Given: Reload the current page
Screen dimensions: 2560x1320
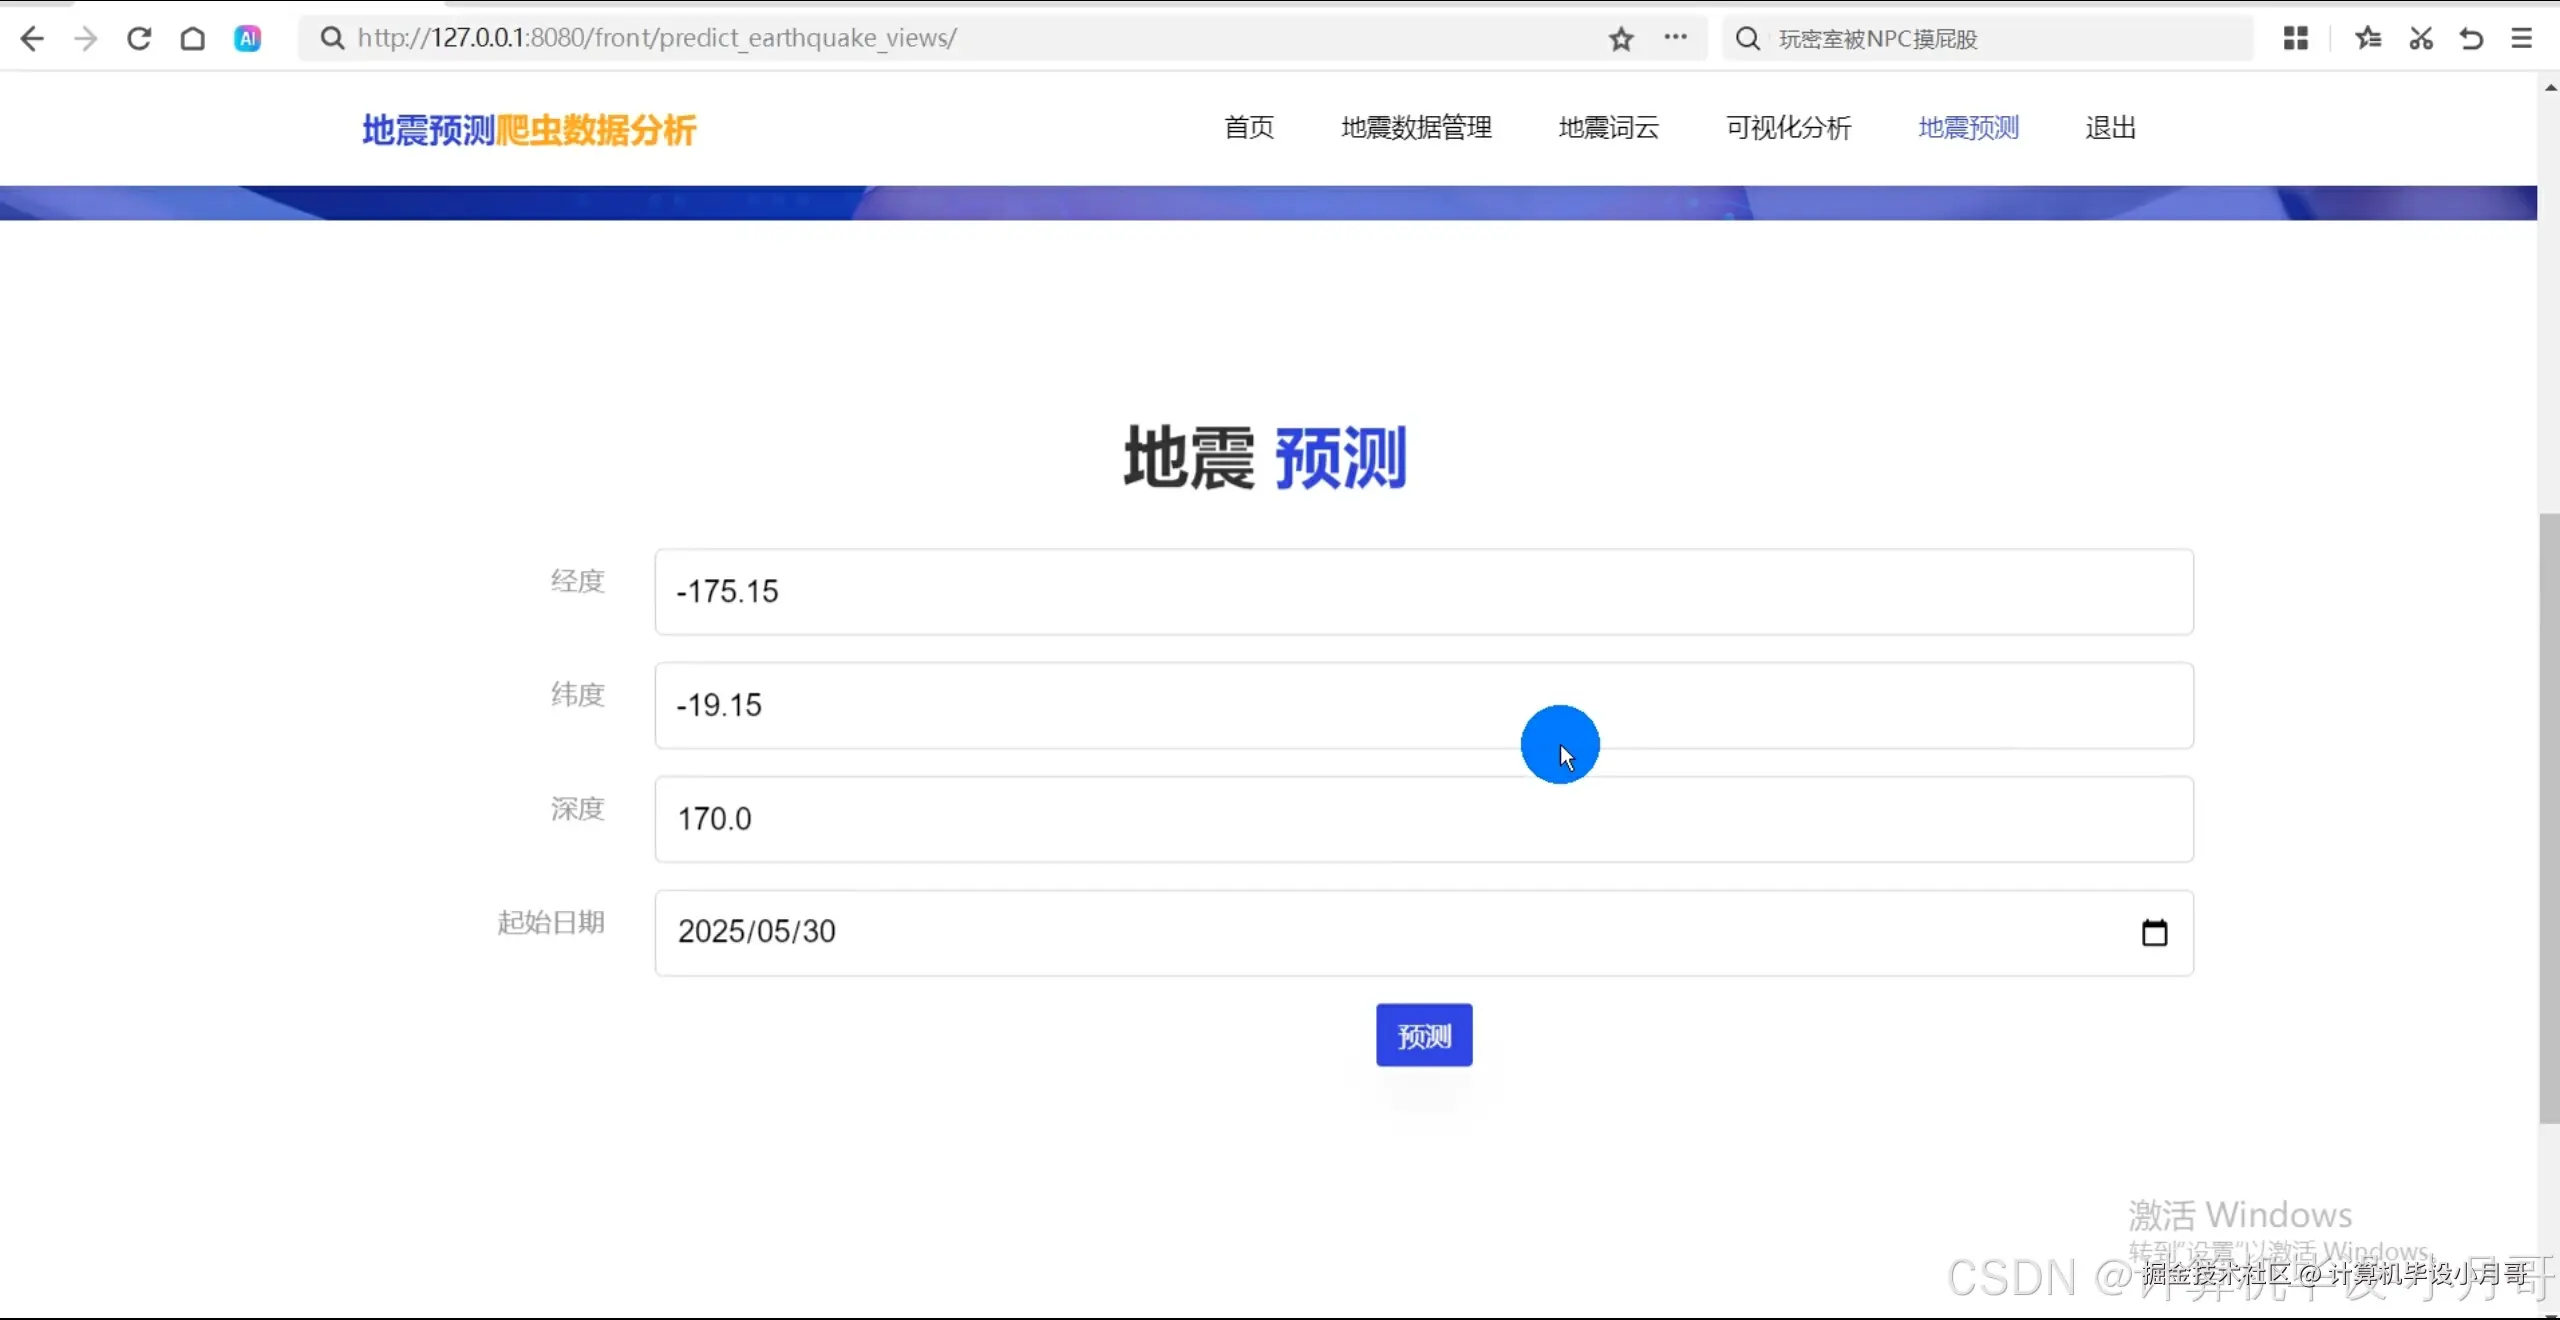Looking at the screenshot, I should pos(139,38).
